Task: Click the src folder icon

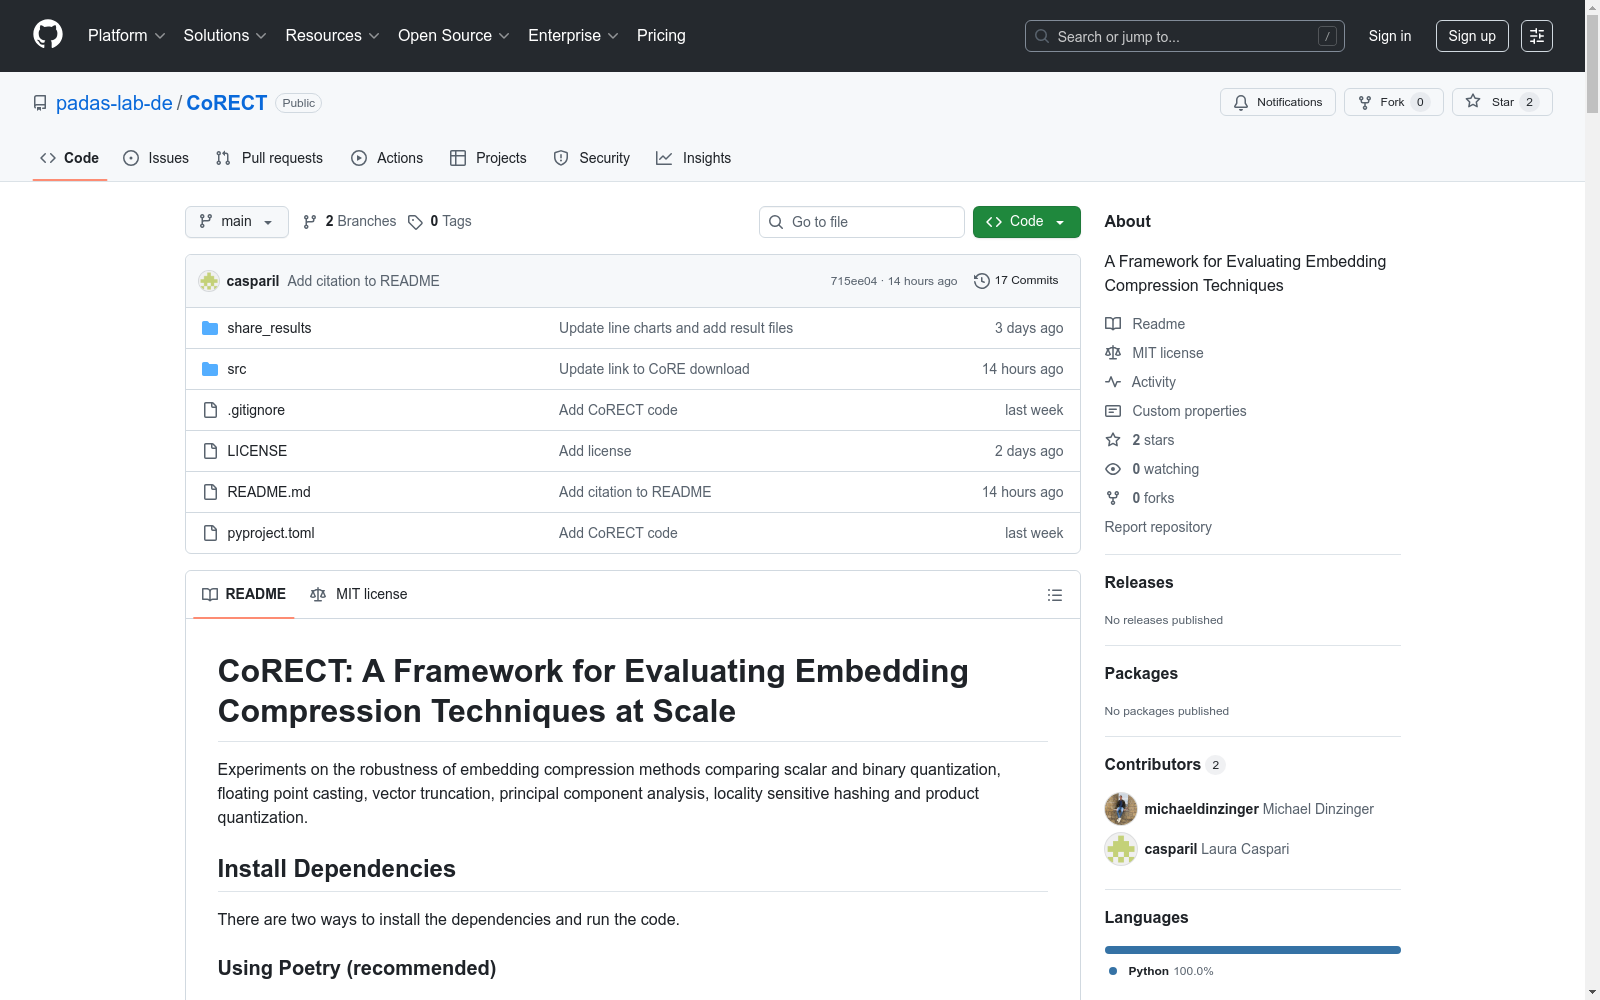Action: coord(210,369)
